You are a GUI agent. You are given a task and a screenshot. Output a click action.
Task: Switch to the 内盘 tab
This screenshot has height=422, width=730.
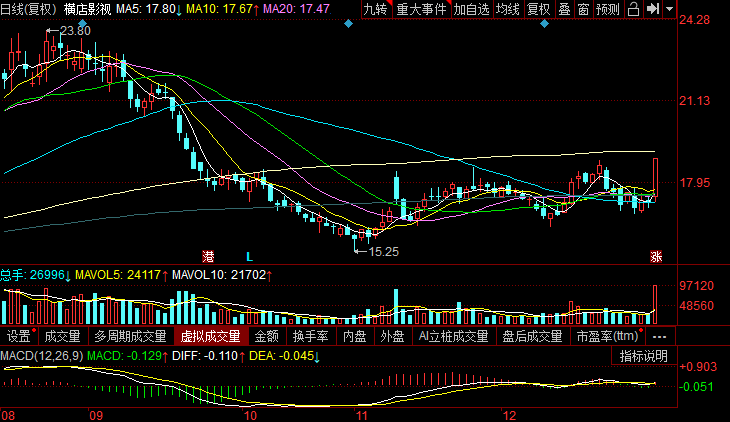[355, 336]
